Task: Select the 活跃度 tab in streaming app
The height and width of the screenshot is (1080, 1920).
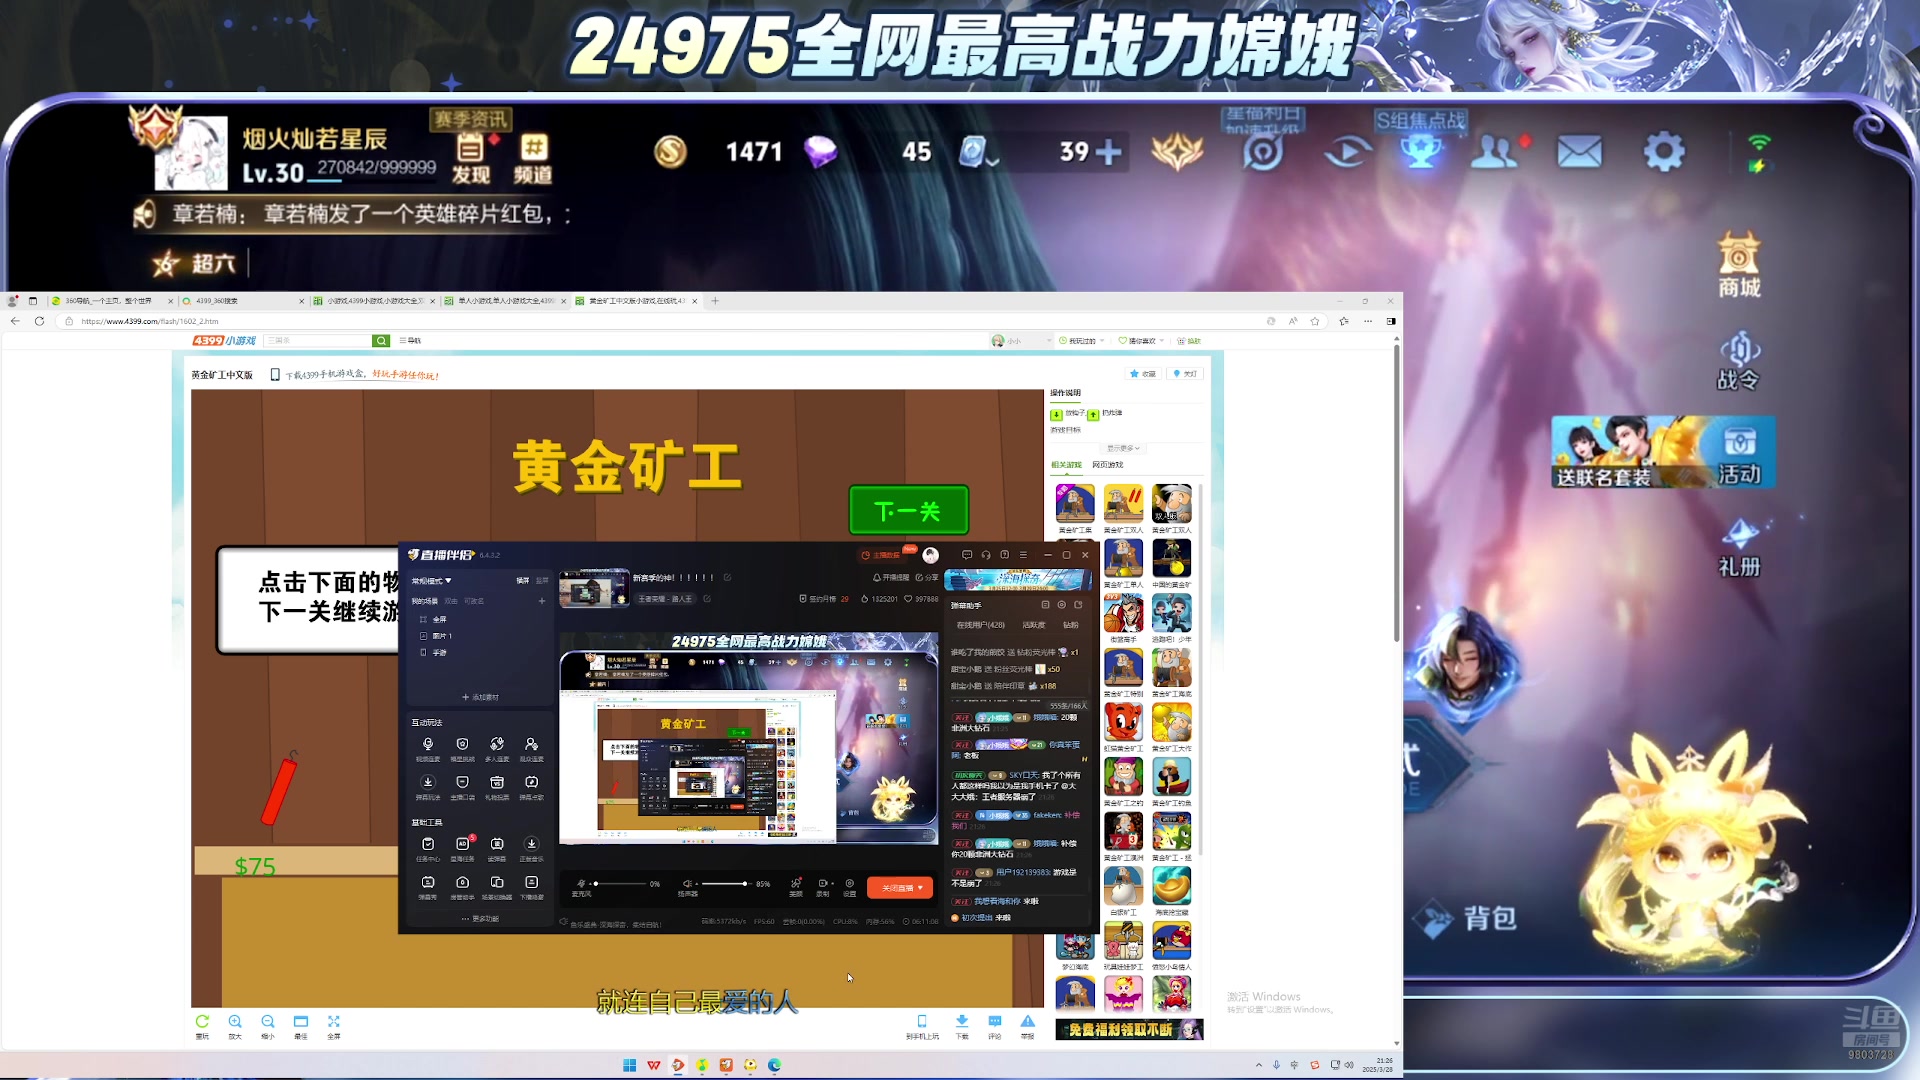Action: pyautogui.click(x=1033, y=625)
